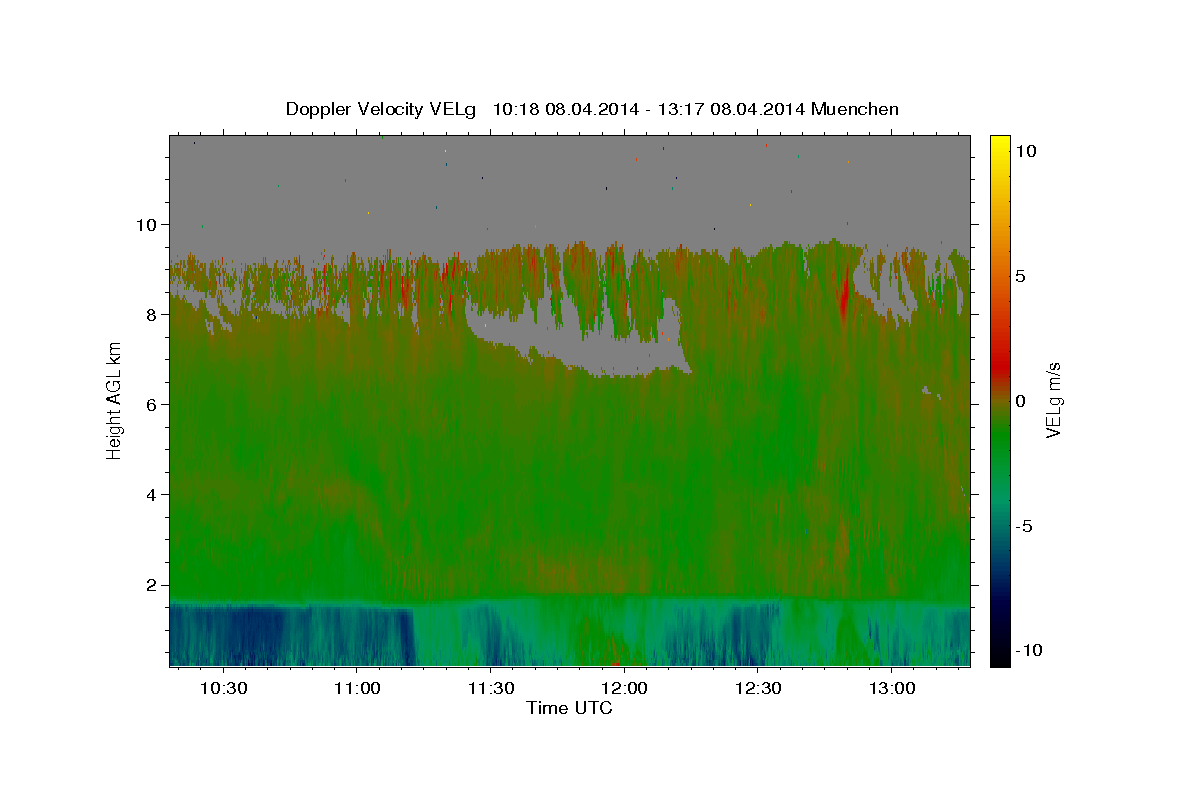Click the colorbar value 5
Image resolution: width=1200 pixels, height=800 pixels.
1020,276
